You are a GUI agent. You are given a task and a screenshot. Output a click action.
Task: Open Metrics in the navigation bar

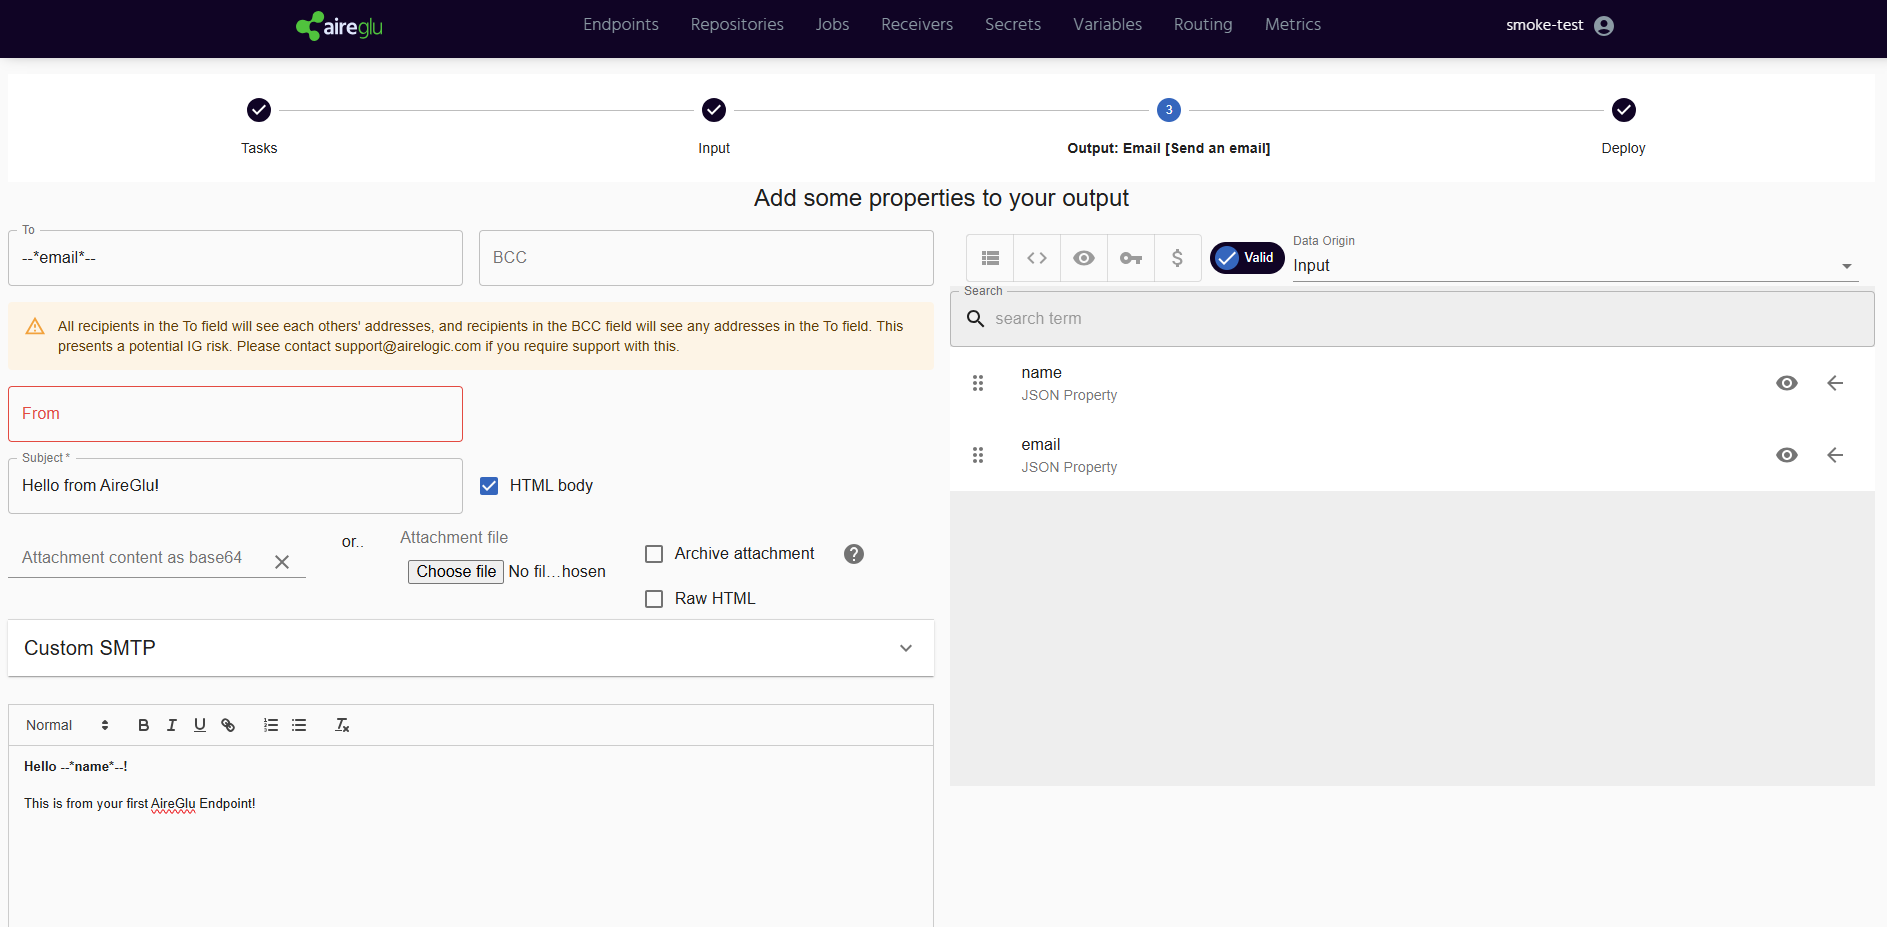[1293, 24]
